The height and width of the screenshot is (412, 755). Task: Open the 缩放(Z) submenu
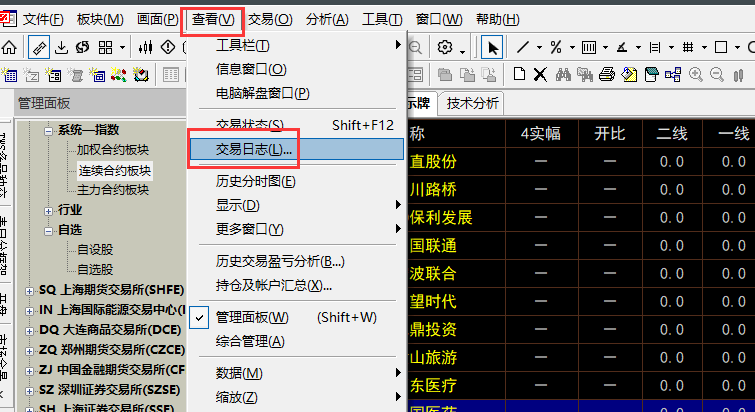pos(297,398)
